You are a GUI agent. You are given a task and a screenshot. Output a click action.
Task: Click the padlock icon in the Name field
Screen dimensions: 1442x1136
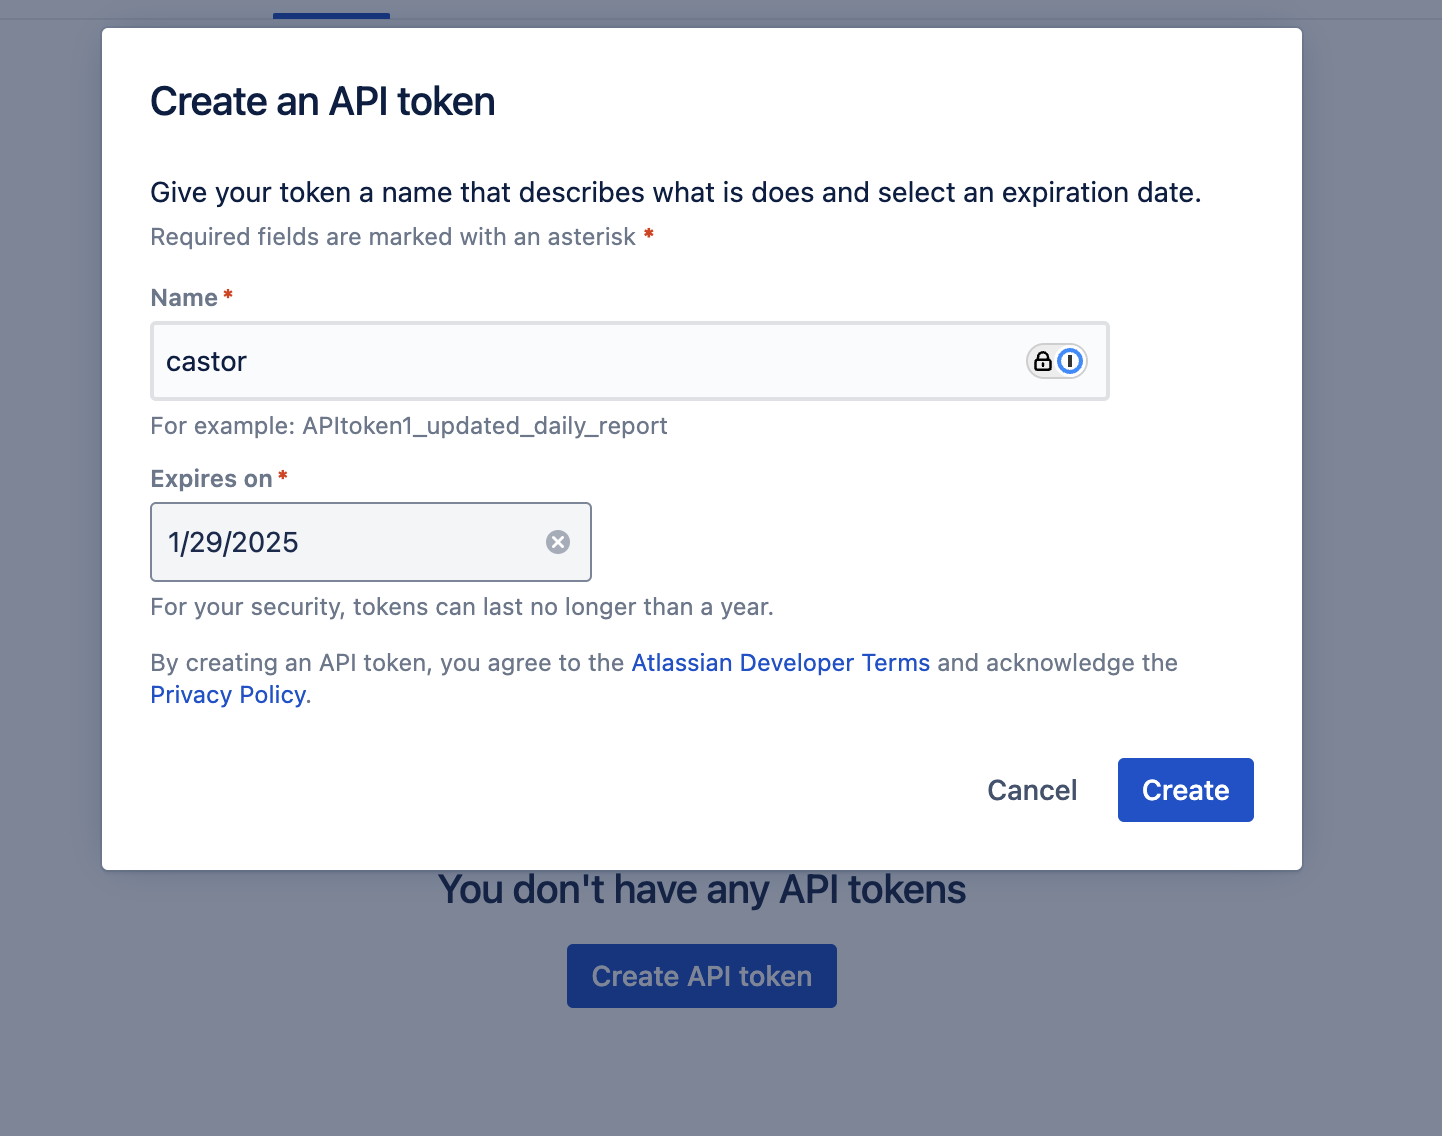(1043, 361)
